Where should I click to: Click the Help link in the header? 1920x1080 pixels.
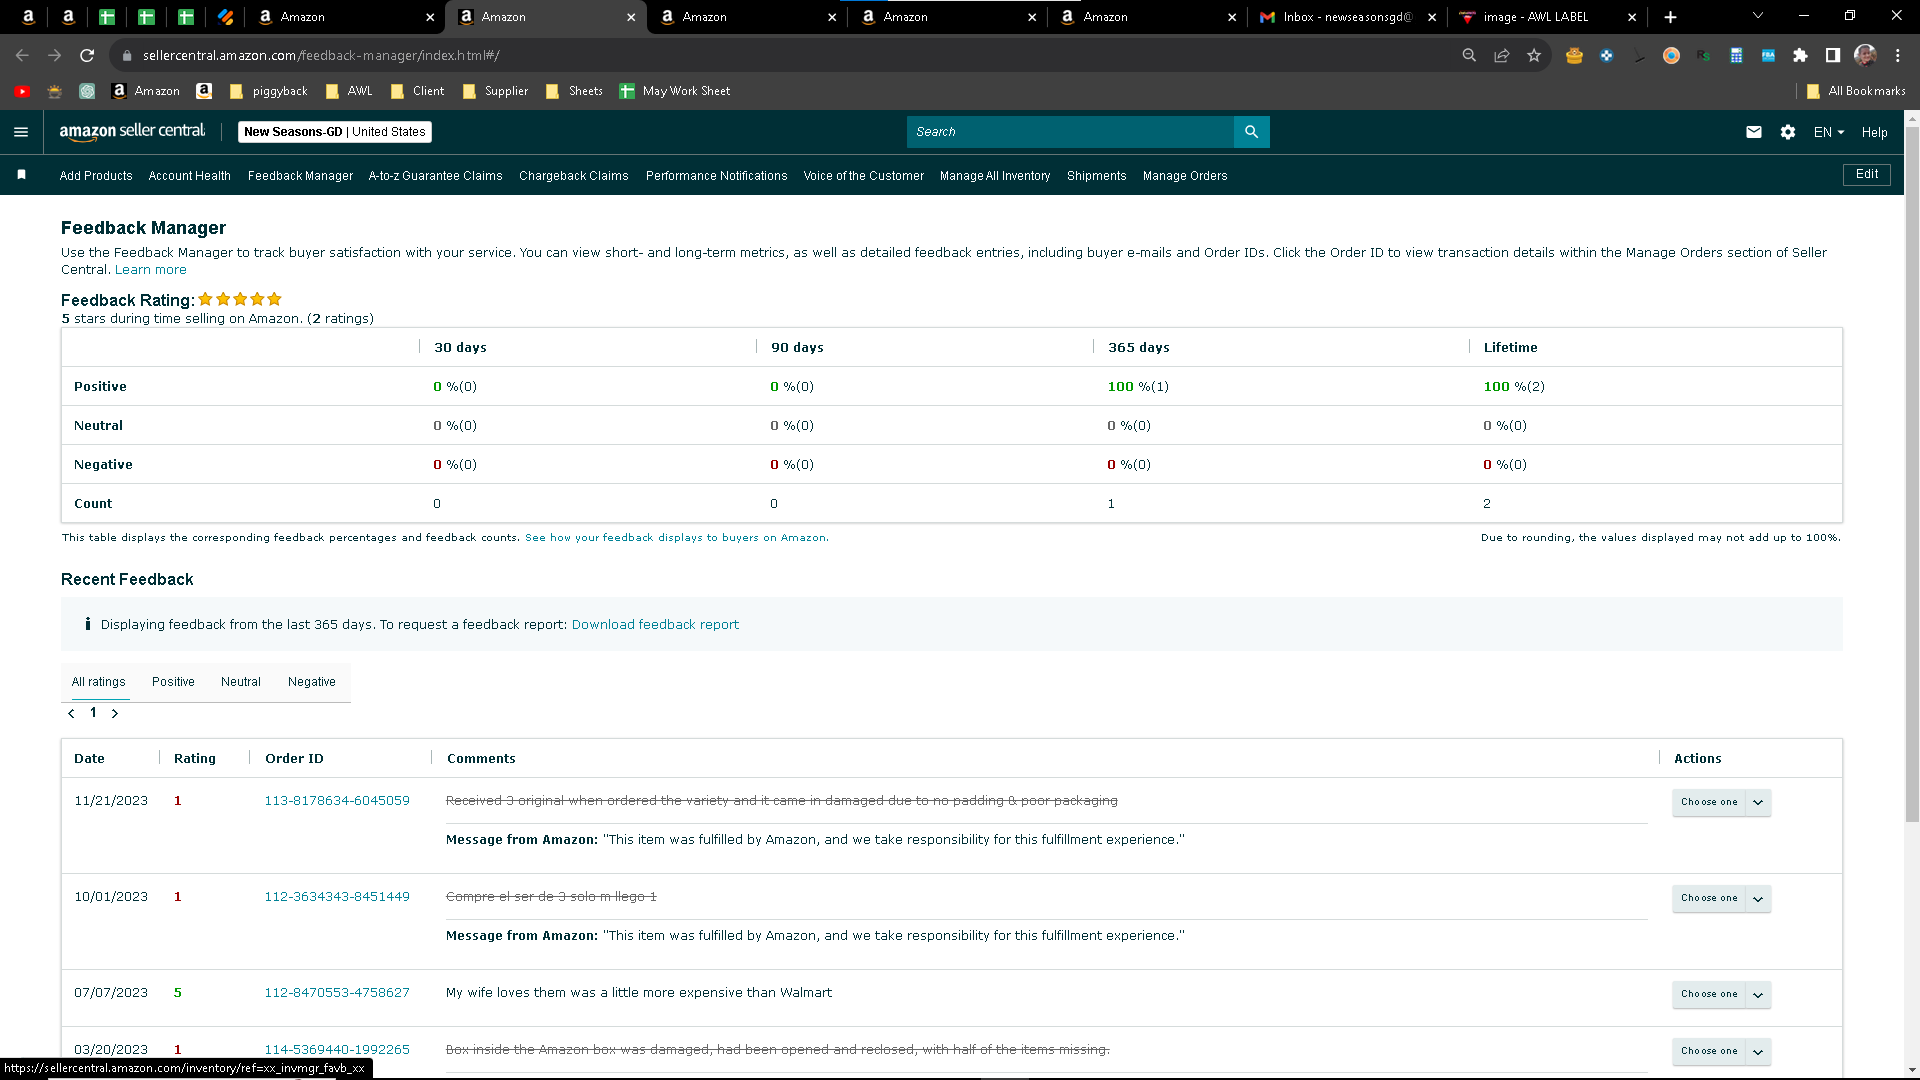point(1875,132)
